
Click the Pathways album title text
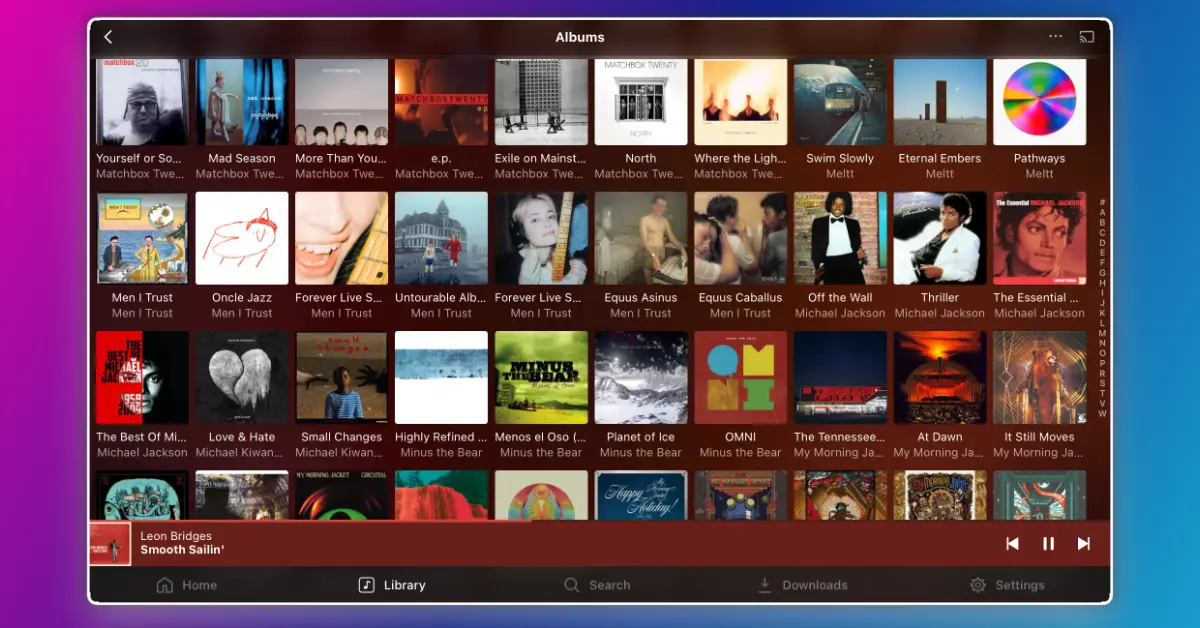tap(1040, 158)
